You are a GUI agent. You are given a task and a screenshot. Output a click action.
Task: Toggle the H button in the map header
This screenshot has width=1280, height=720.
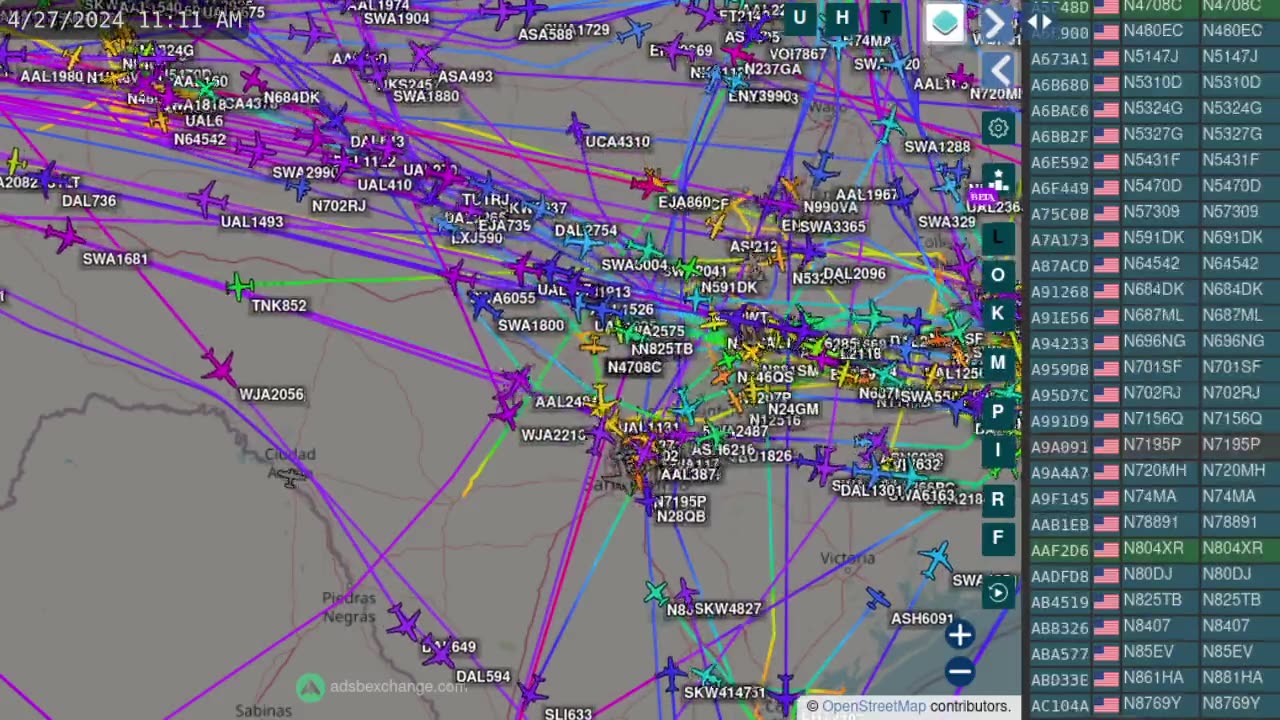[842, 18]
